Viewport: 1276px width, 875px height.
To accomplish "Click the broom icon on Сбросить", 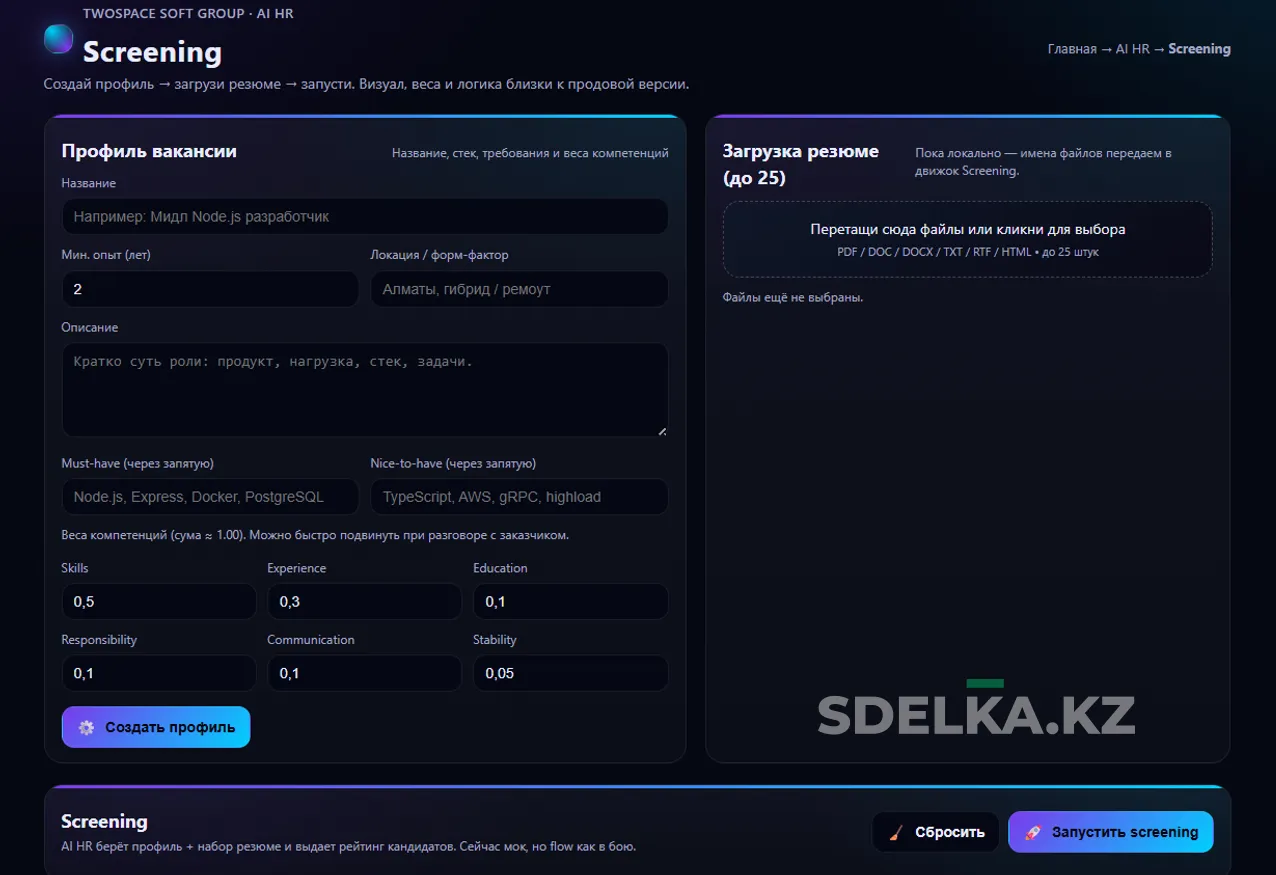I will pyautogui.click(x=896, y=832).
